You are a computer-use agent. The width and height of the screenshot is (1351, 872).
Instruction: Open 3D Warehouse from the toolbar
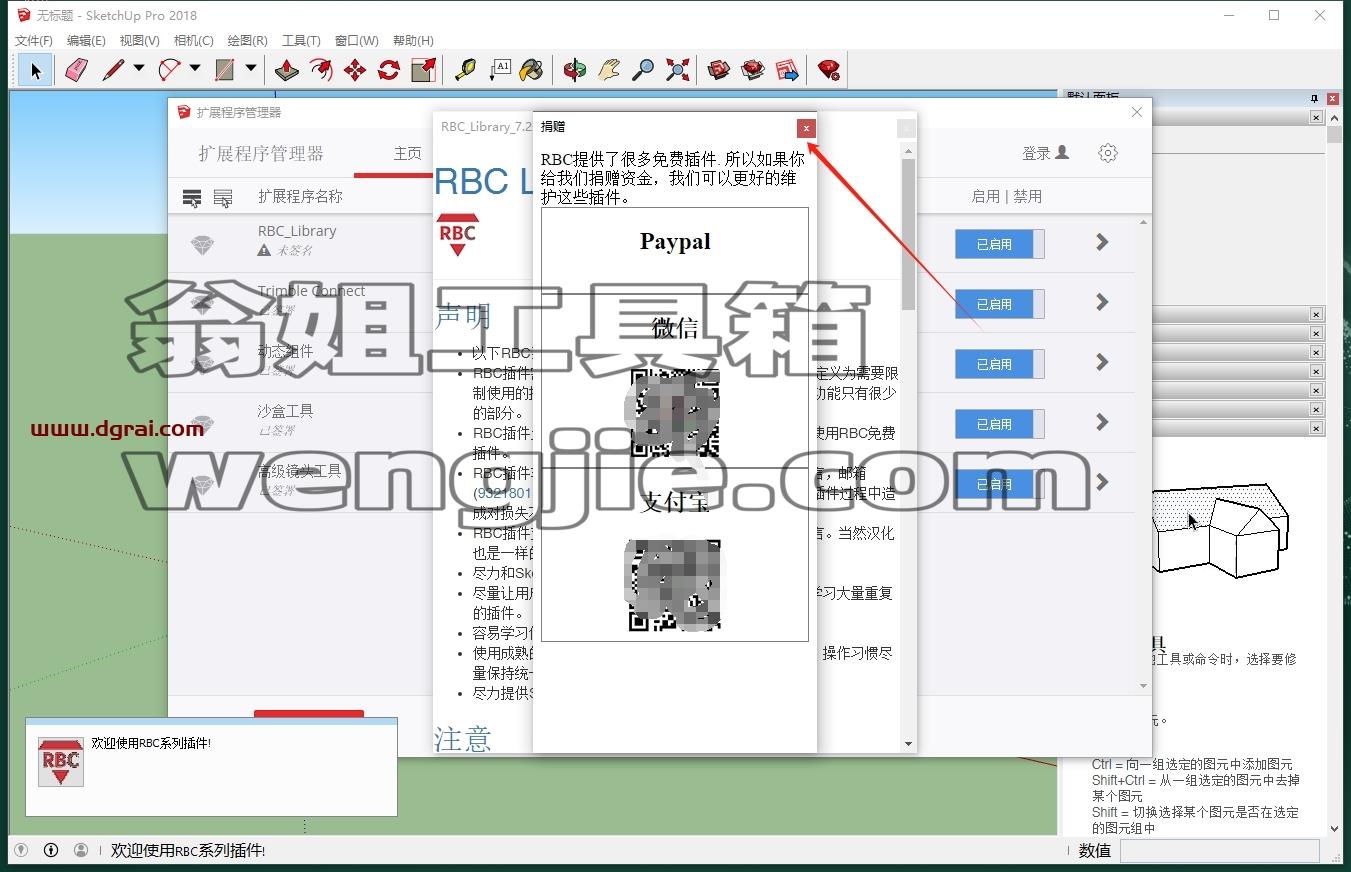(x=719, y=69)
